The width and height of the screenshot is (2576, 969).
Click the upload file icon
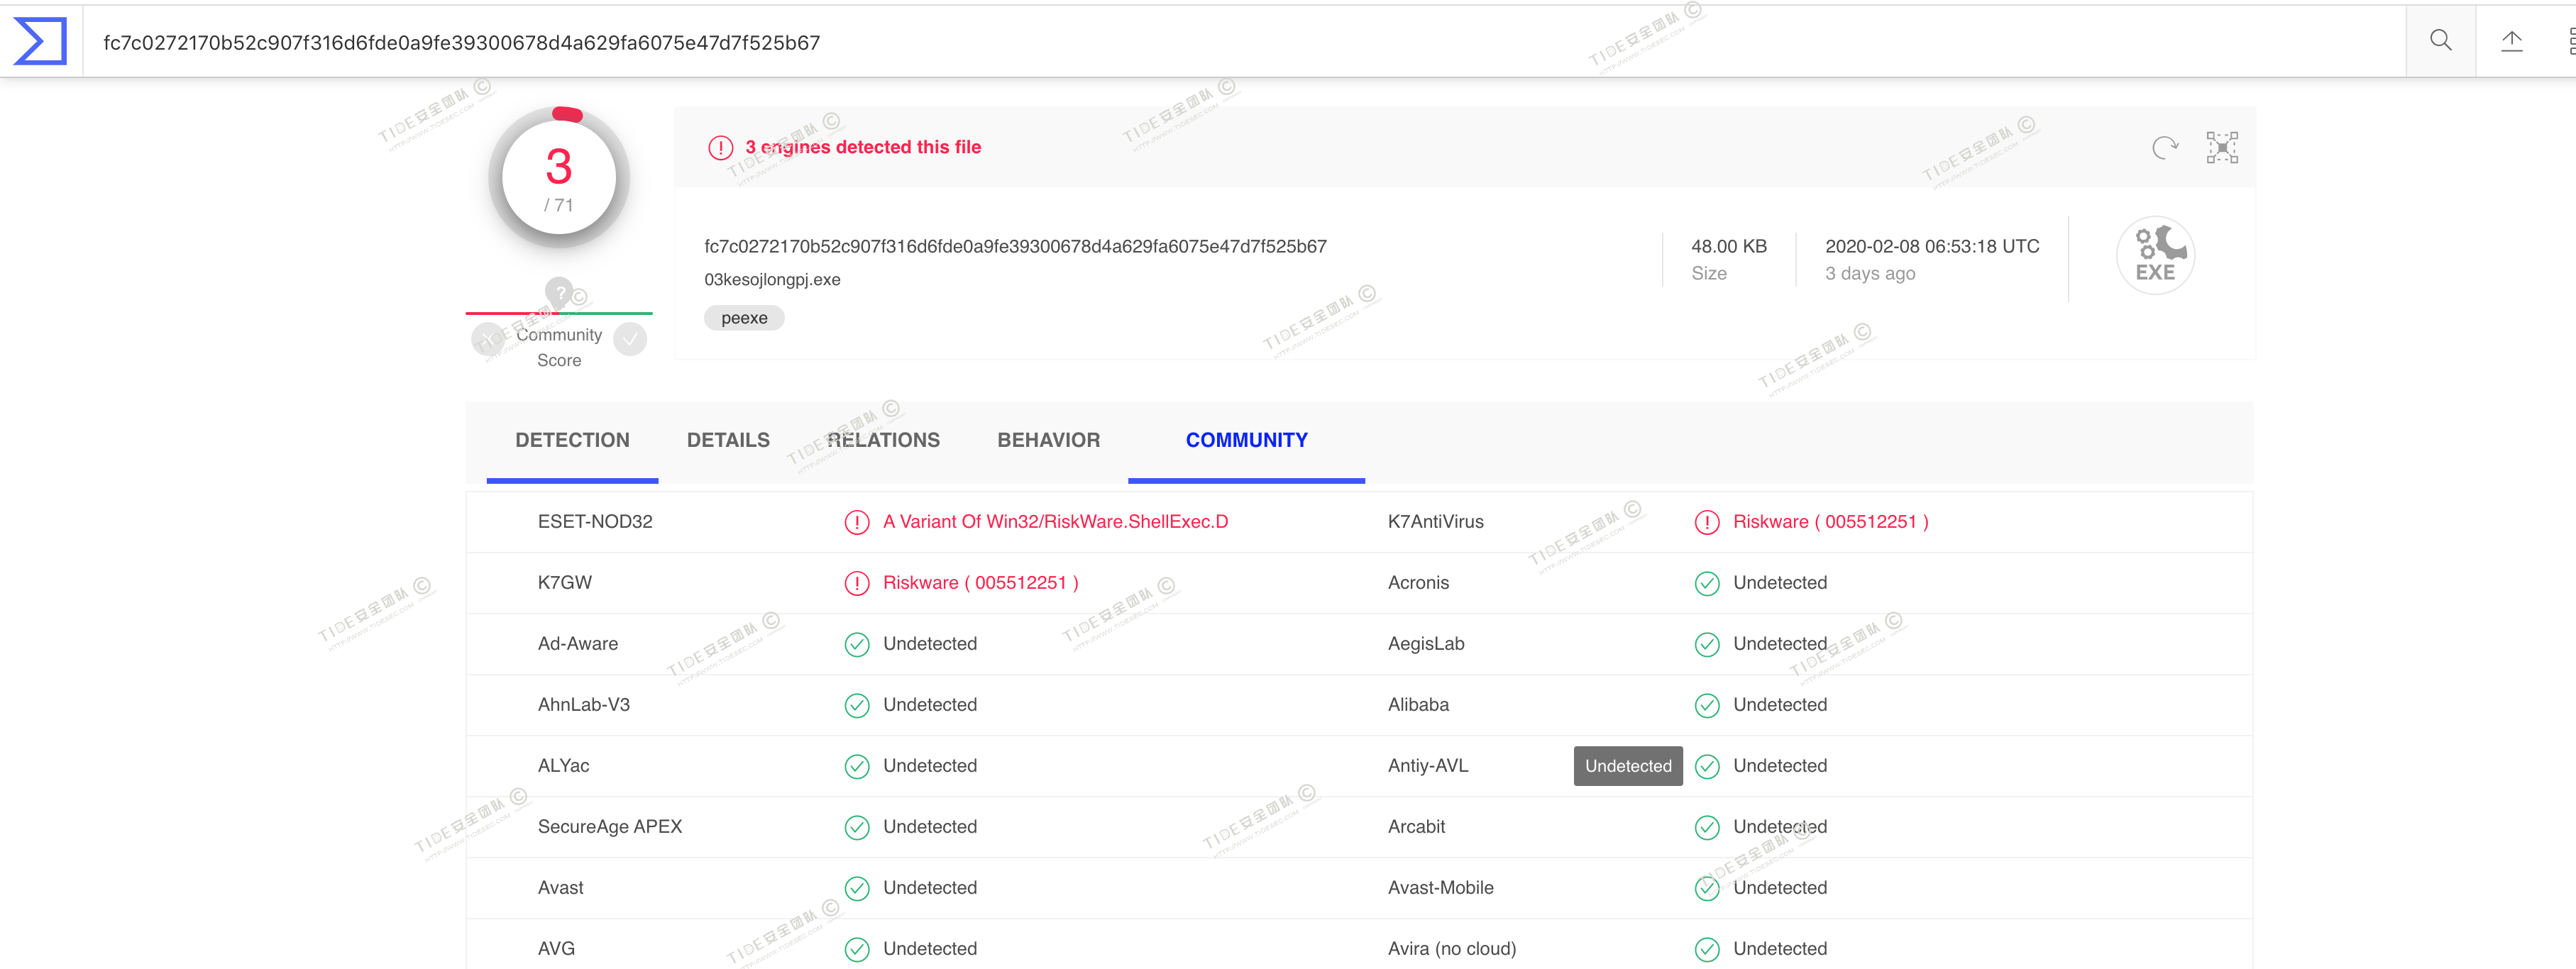[2511, 41]
